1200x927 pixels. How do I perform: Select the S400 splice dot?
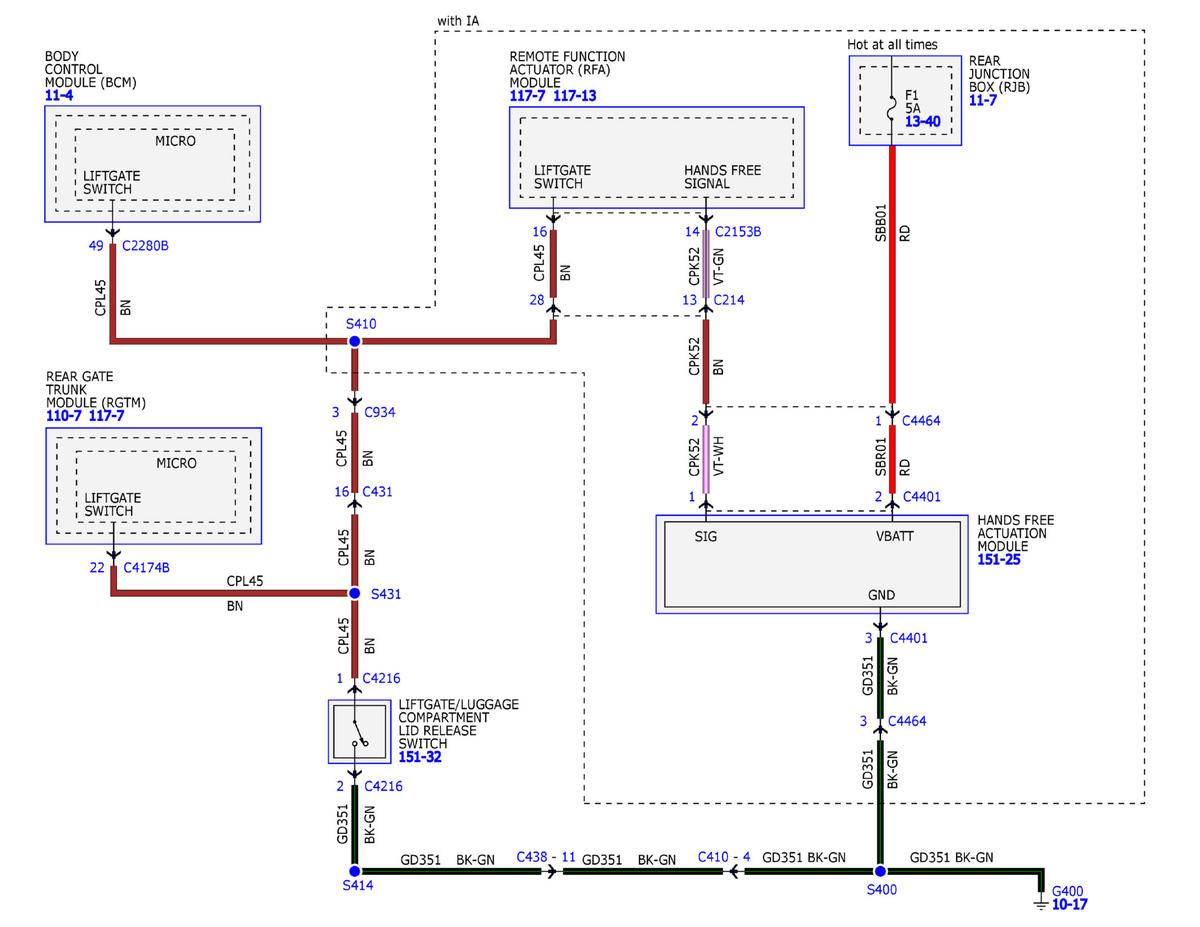click(880, 871)
